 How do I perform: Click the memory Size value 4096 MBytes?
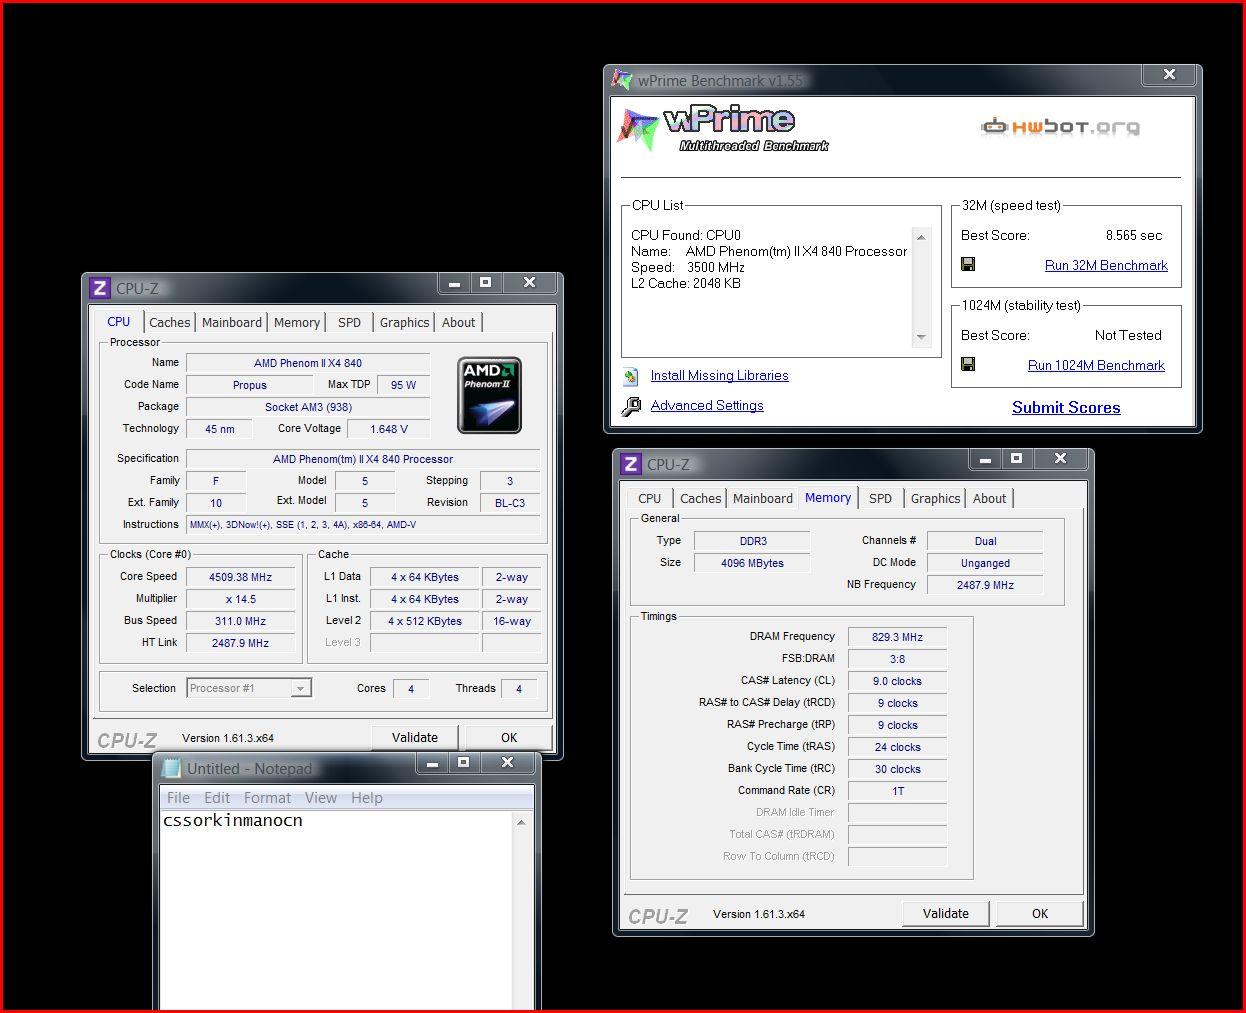tap(752, 563)
